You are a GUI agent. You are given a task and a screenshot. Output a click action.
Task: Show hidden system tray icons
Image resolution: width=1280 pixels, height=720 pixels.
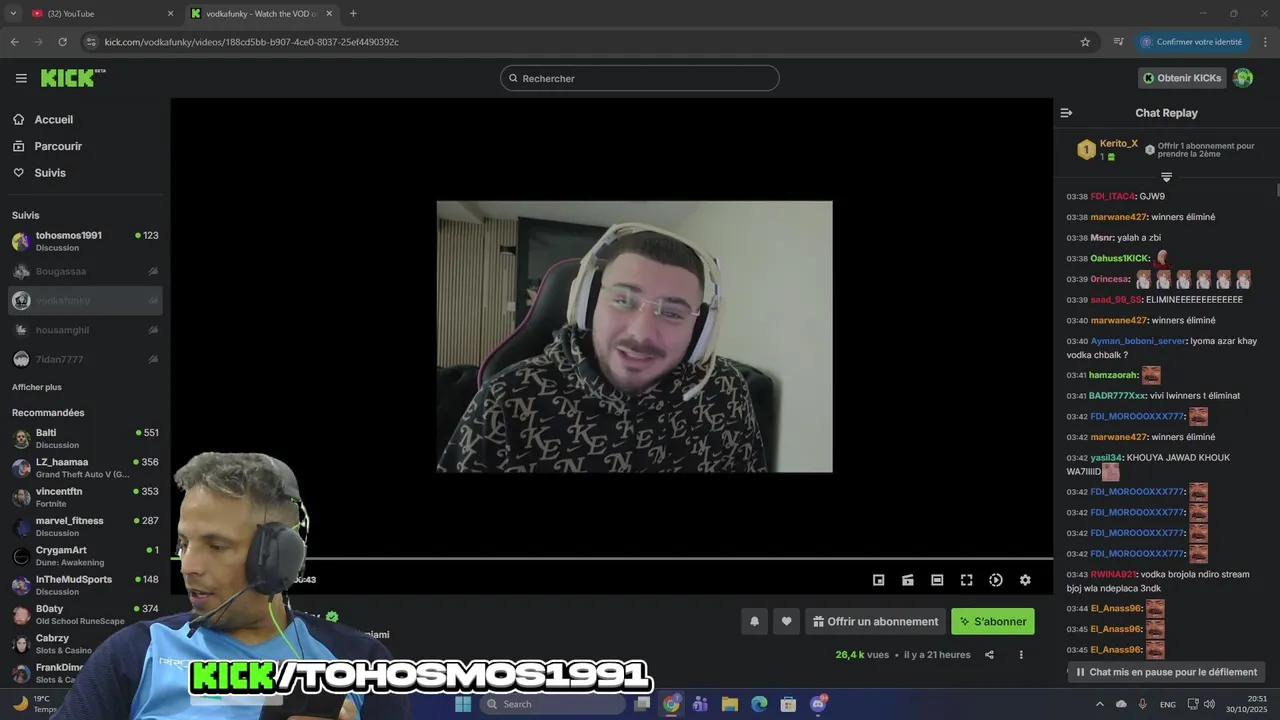click(1100, 704)
